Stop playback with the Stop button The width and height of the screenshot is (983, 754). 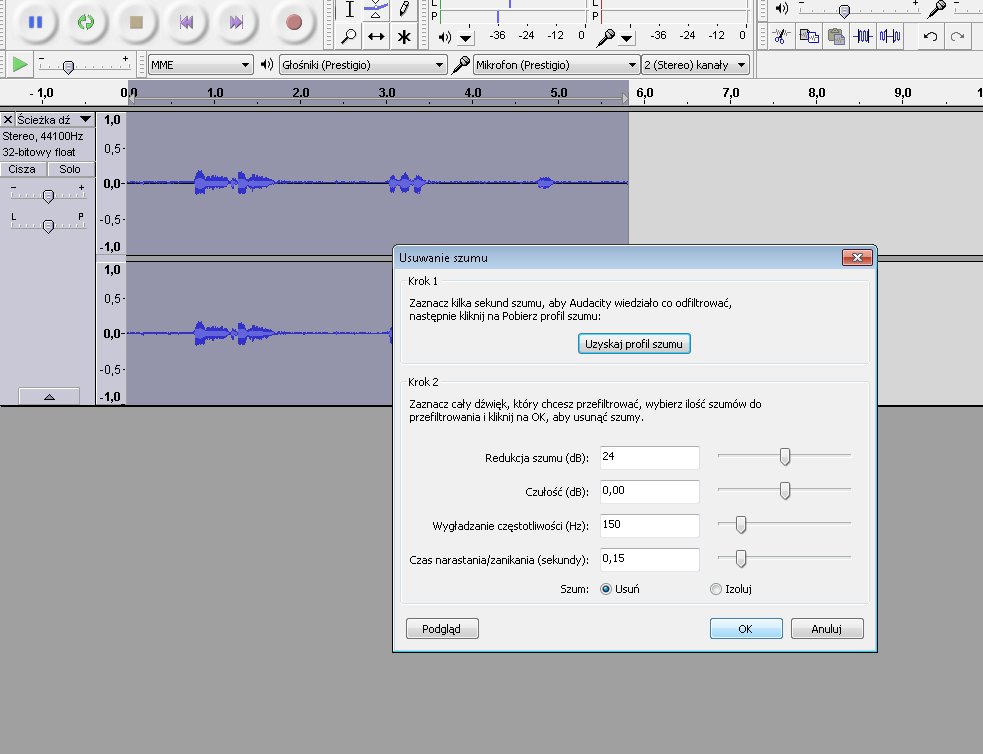136,22
